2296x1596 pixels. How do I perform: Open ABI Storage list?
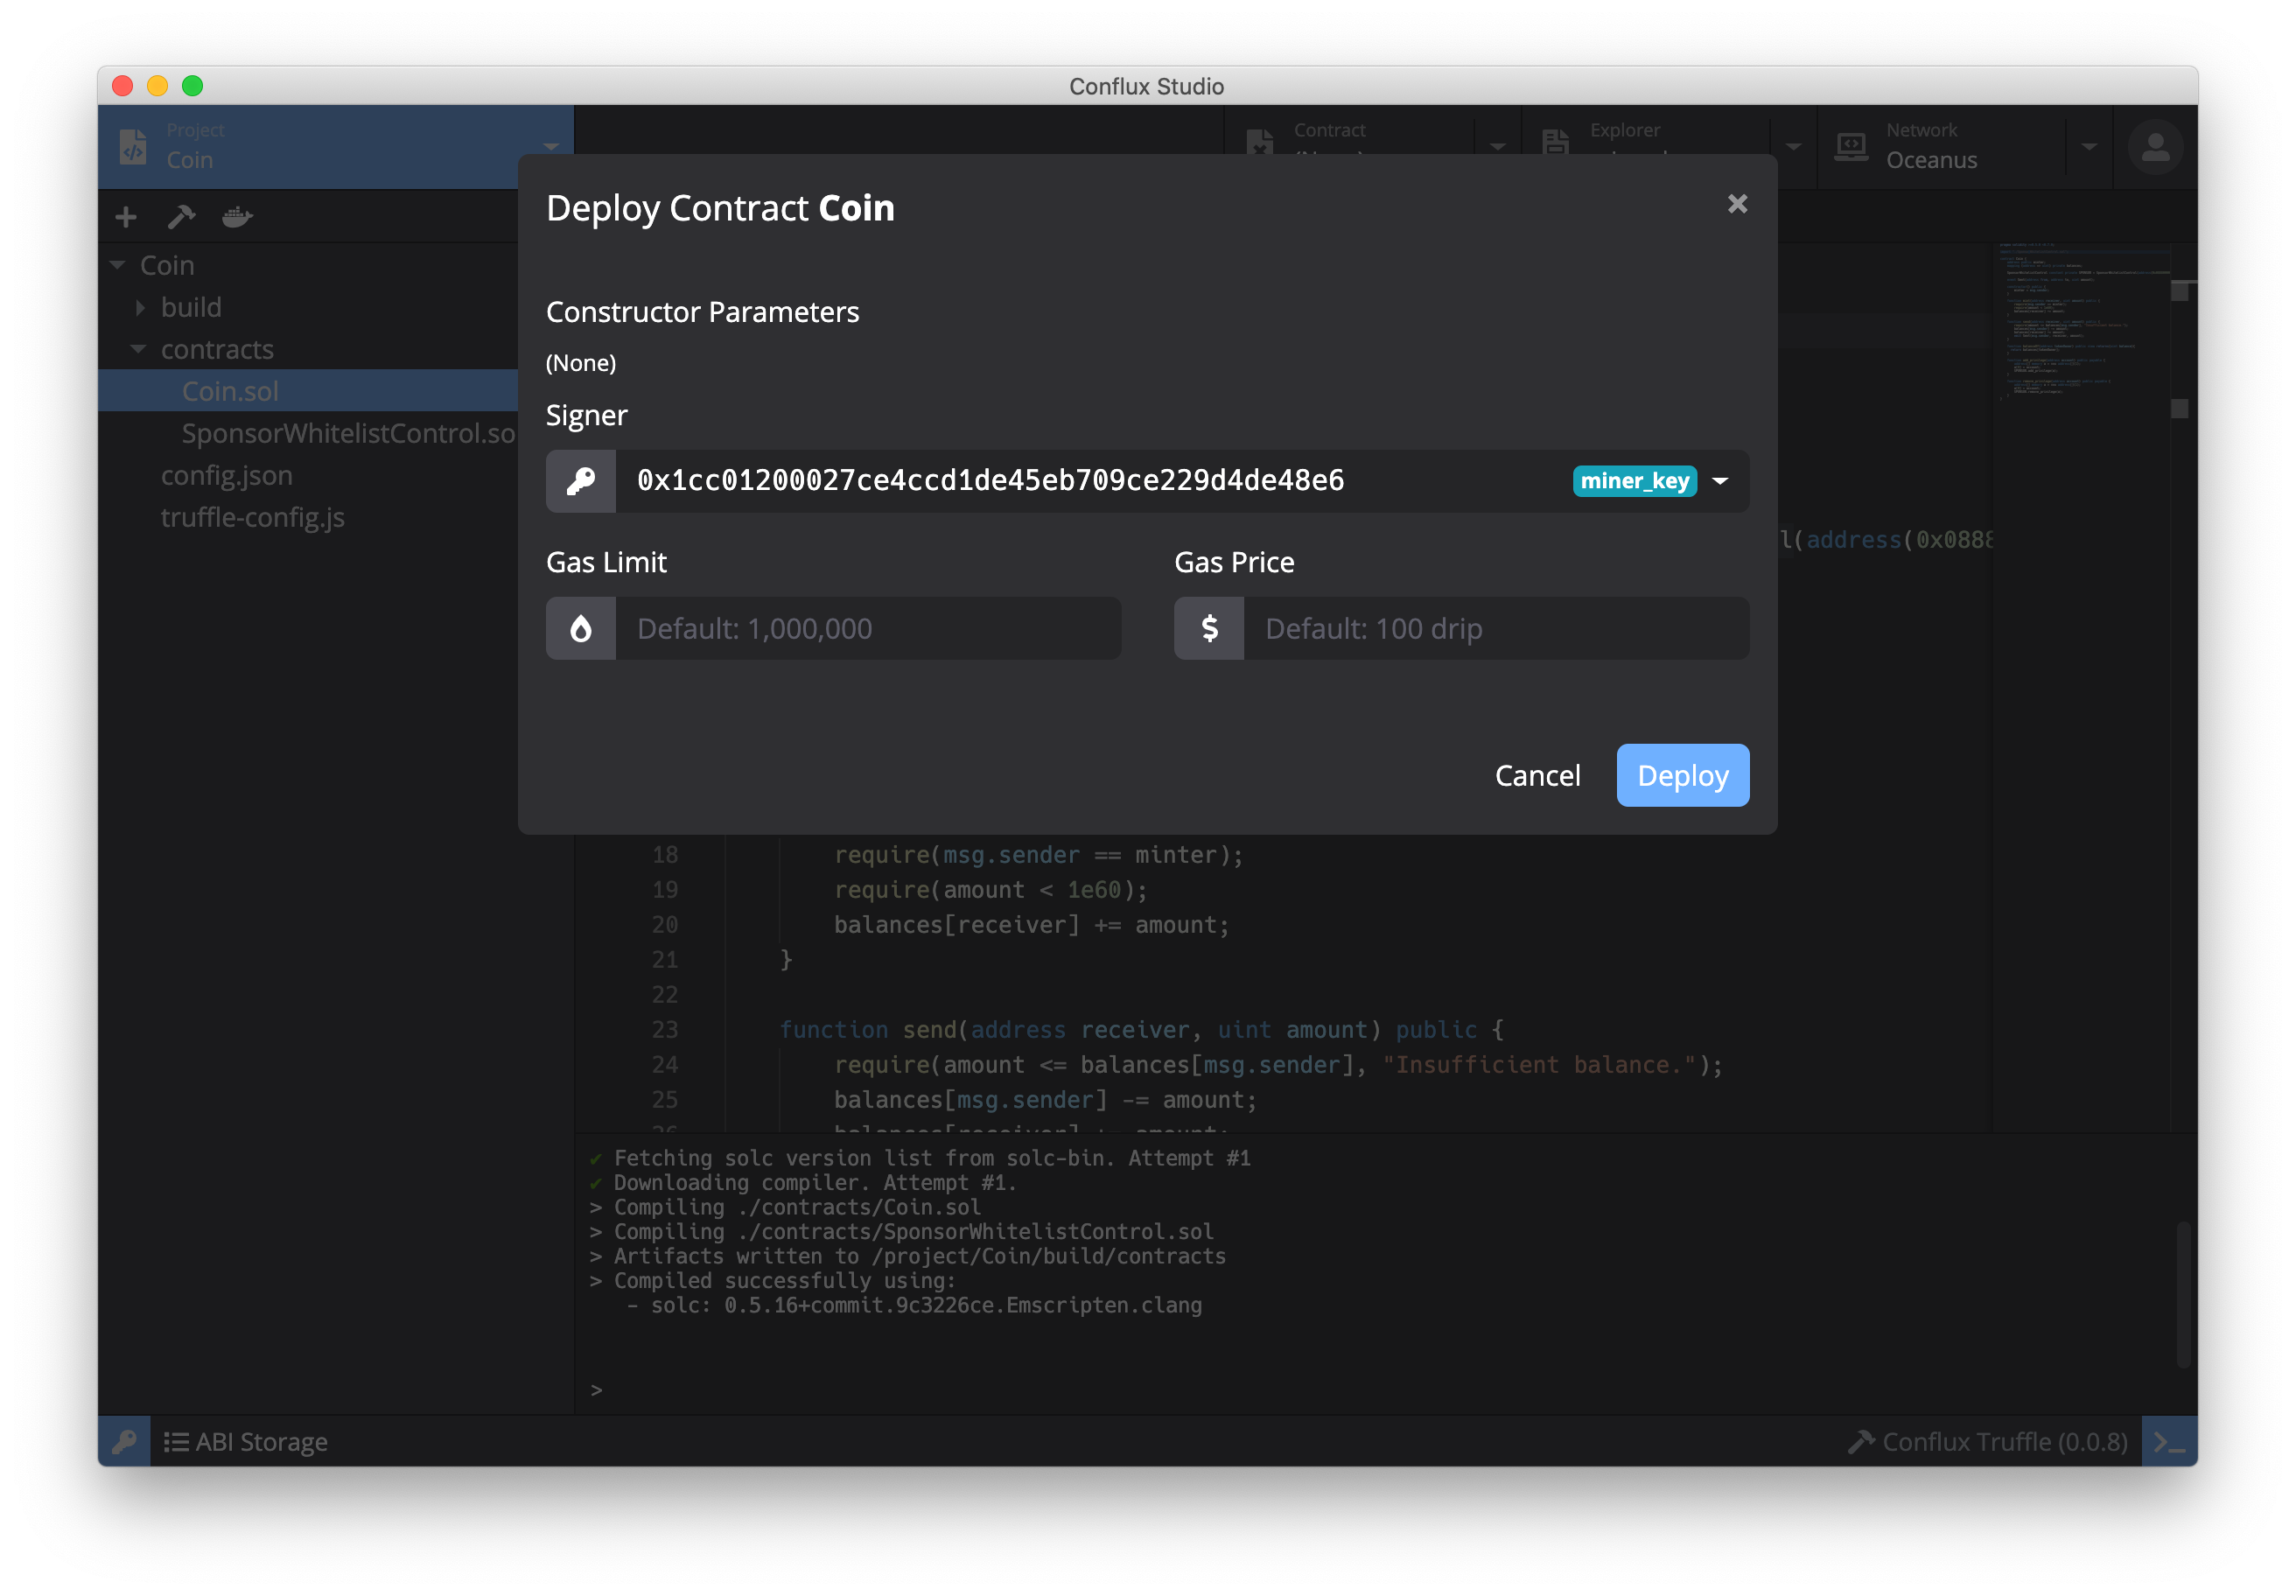tap(246, 1441)
